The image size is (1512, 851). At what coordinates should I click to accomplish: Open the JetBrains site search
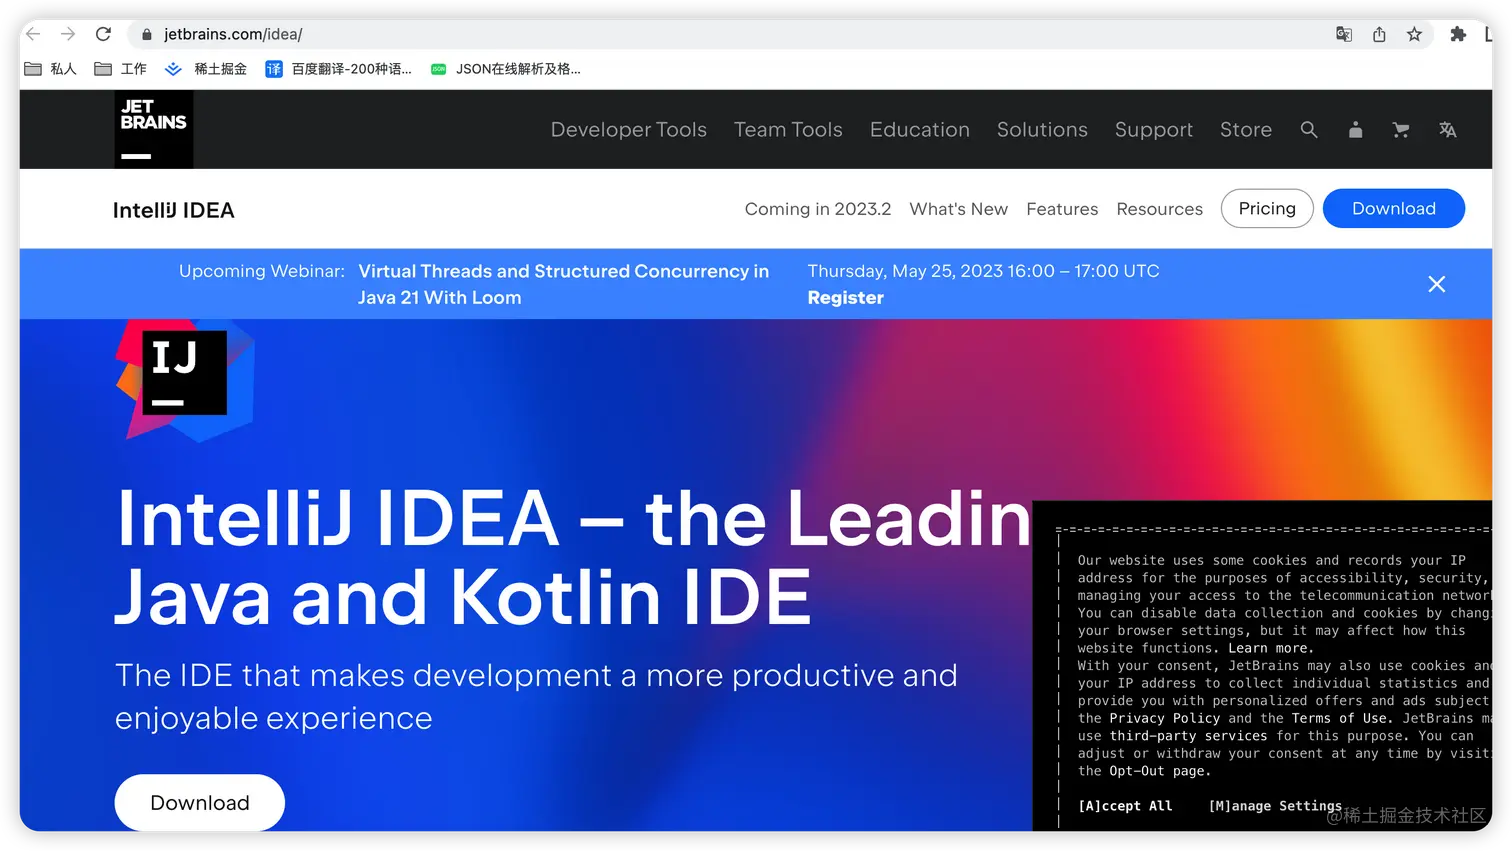tap(1309, 130)
